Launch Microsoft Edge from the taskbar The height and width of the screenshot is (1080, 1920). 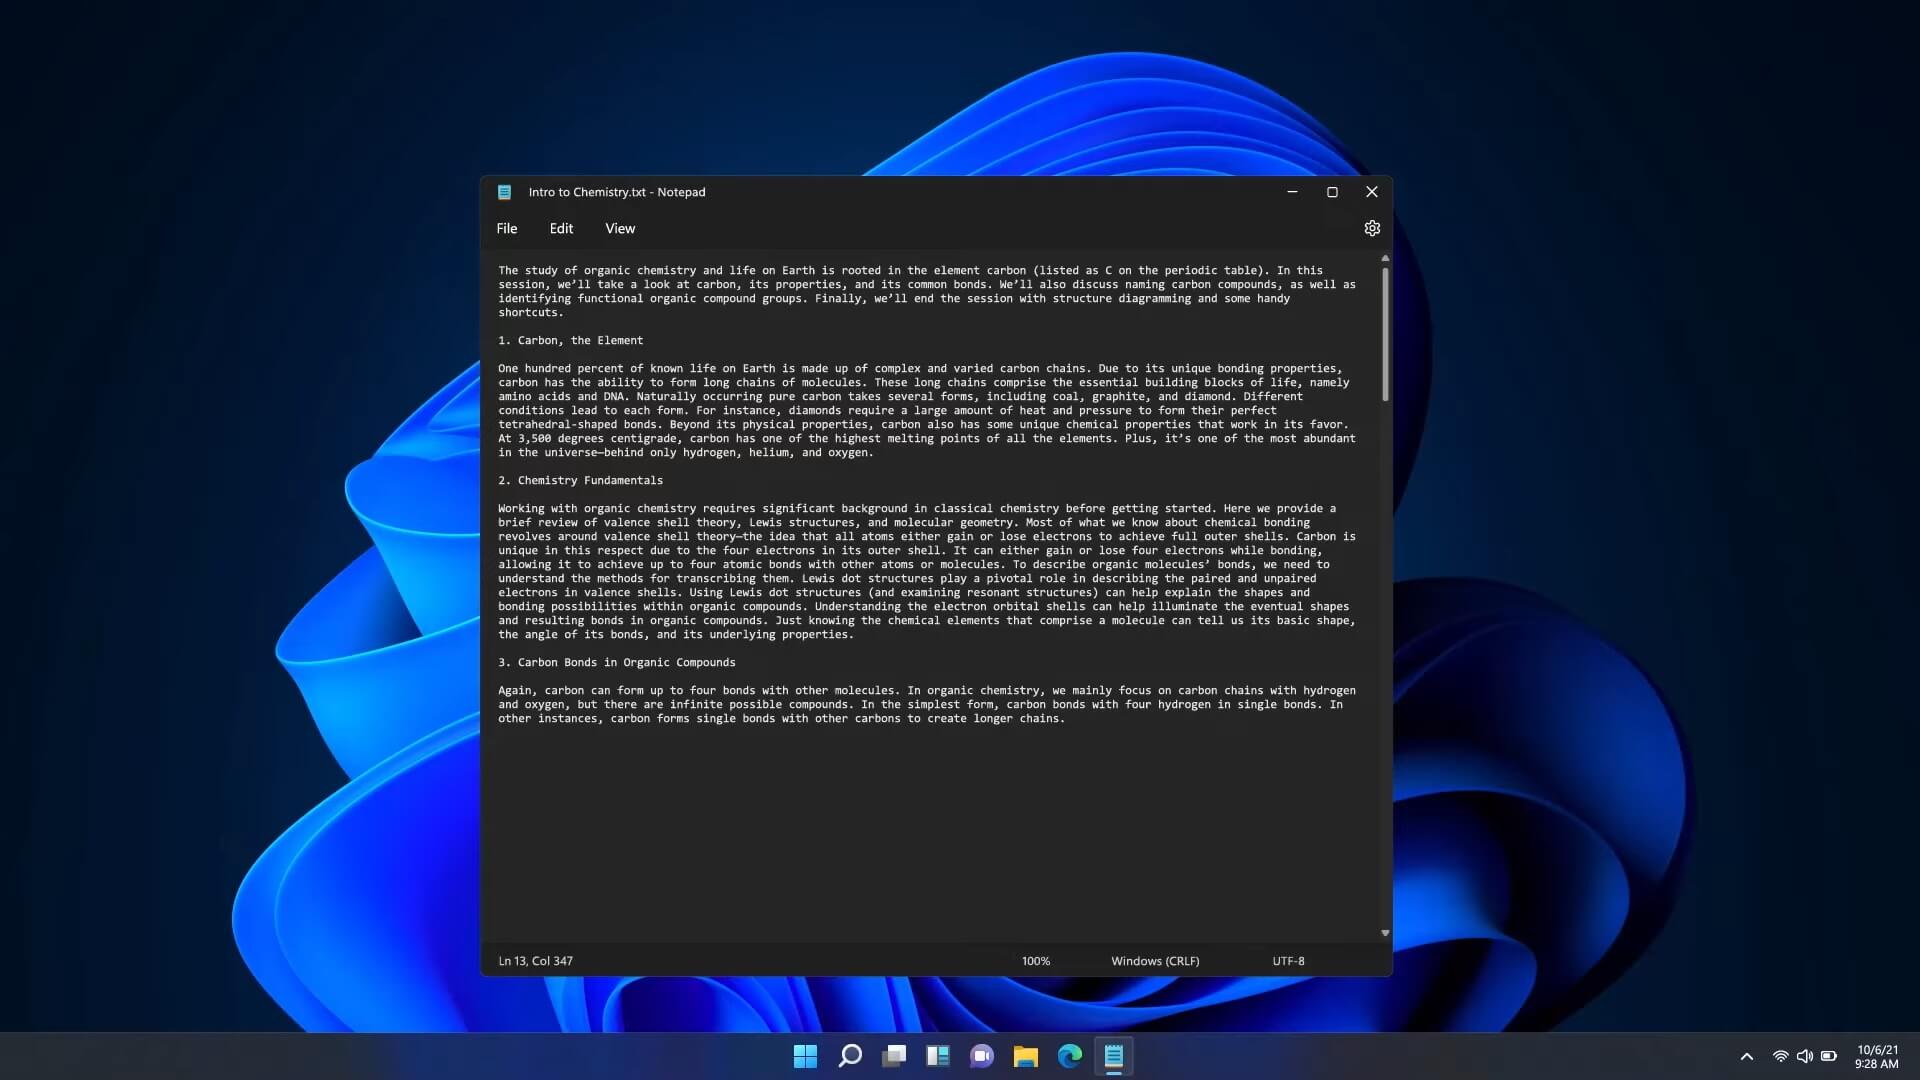tap(1070, 1055)
